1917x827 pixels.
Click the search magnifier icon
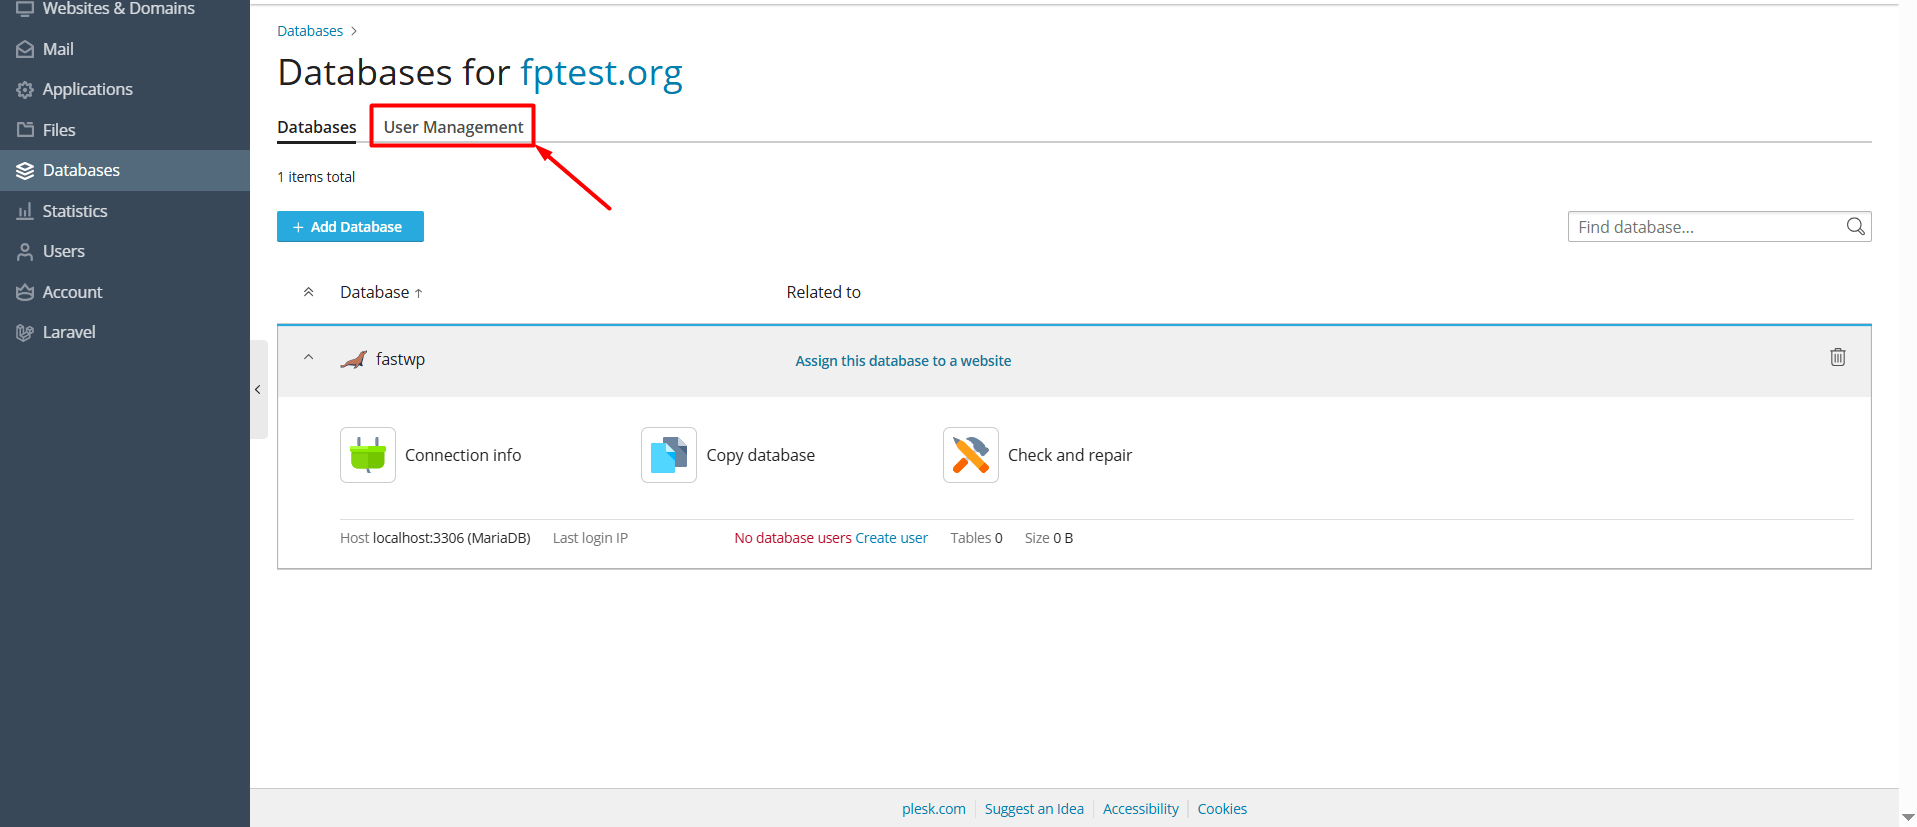click(x=1855, y=227)
